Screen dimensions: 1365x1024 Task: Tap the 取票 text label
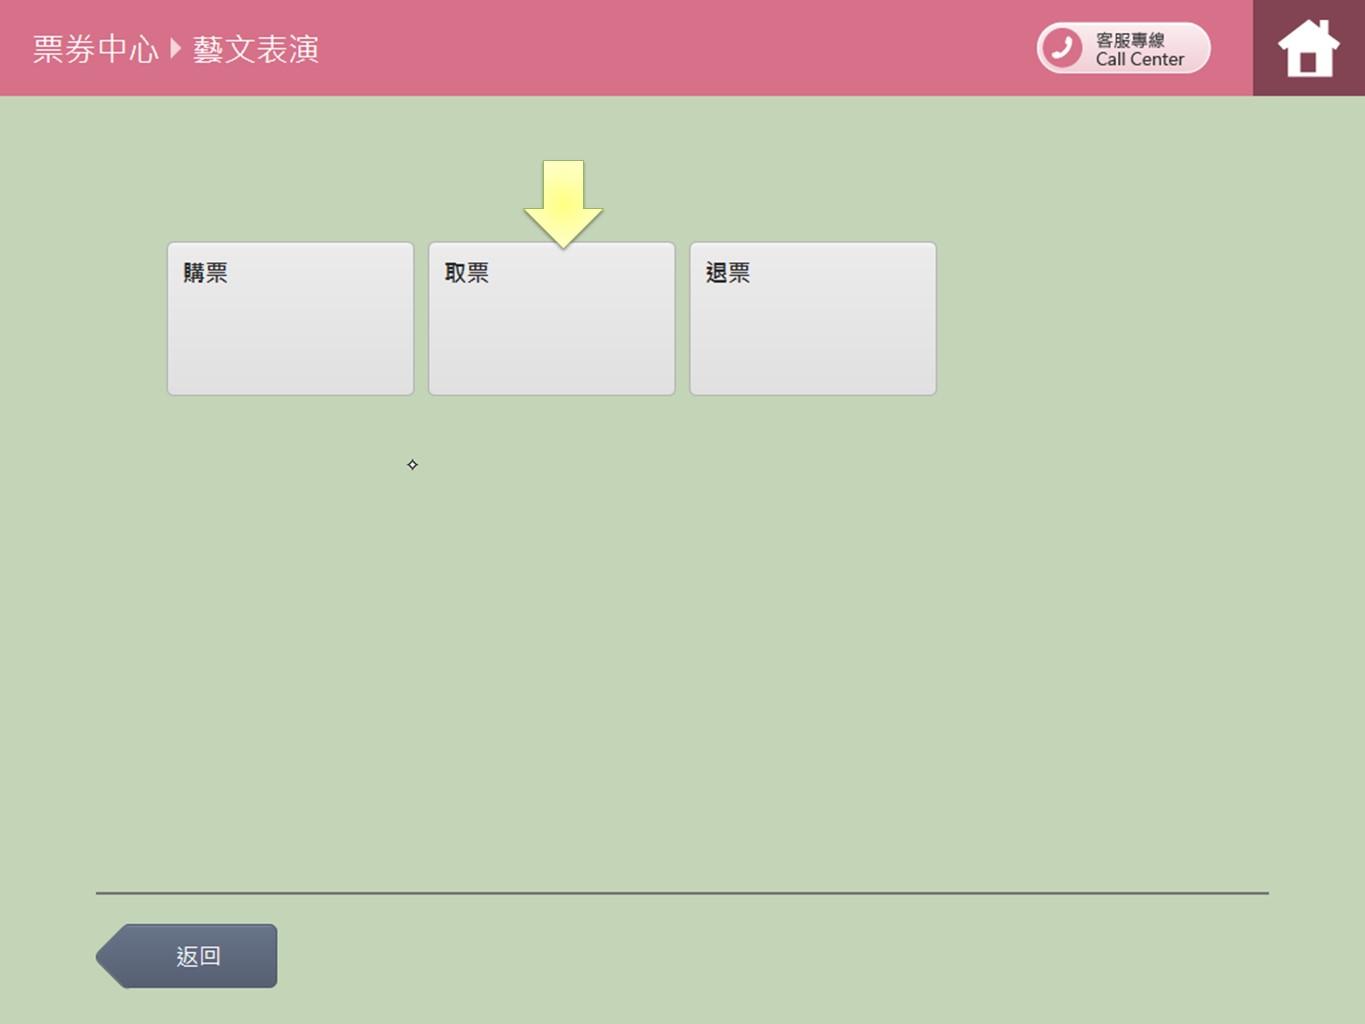[x=466, y=273]
